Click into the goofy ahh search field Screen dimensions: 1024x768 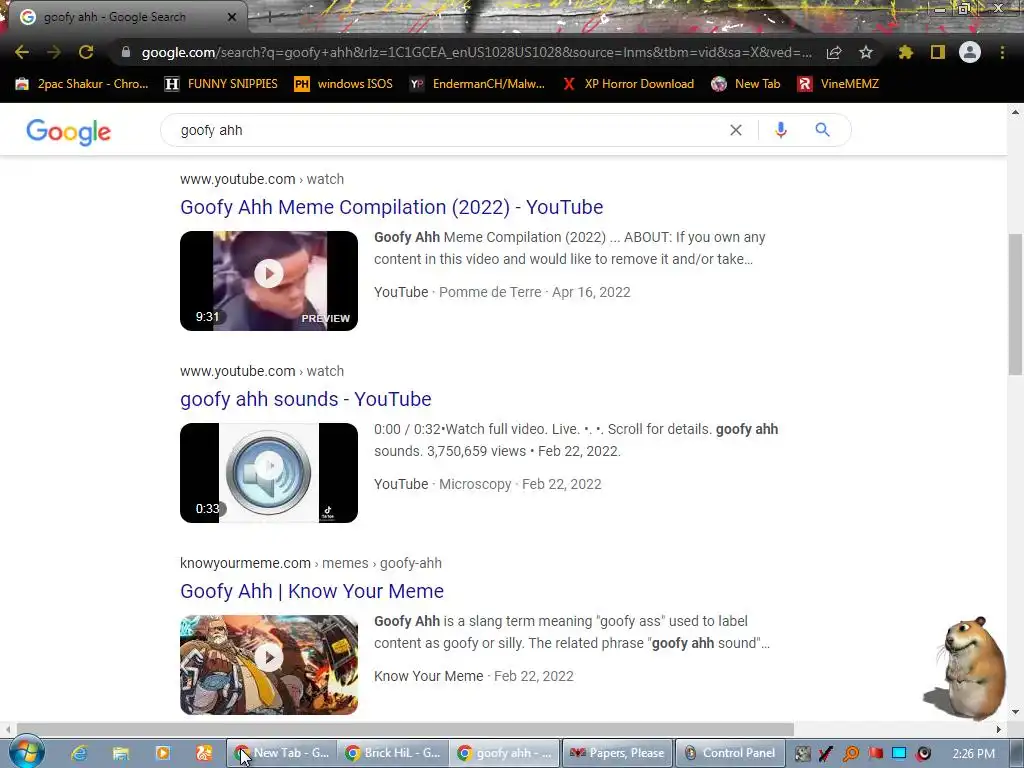tap(451, 130)
